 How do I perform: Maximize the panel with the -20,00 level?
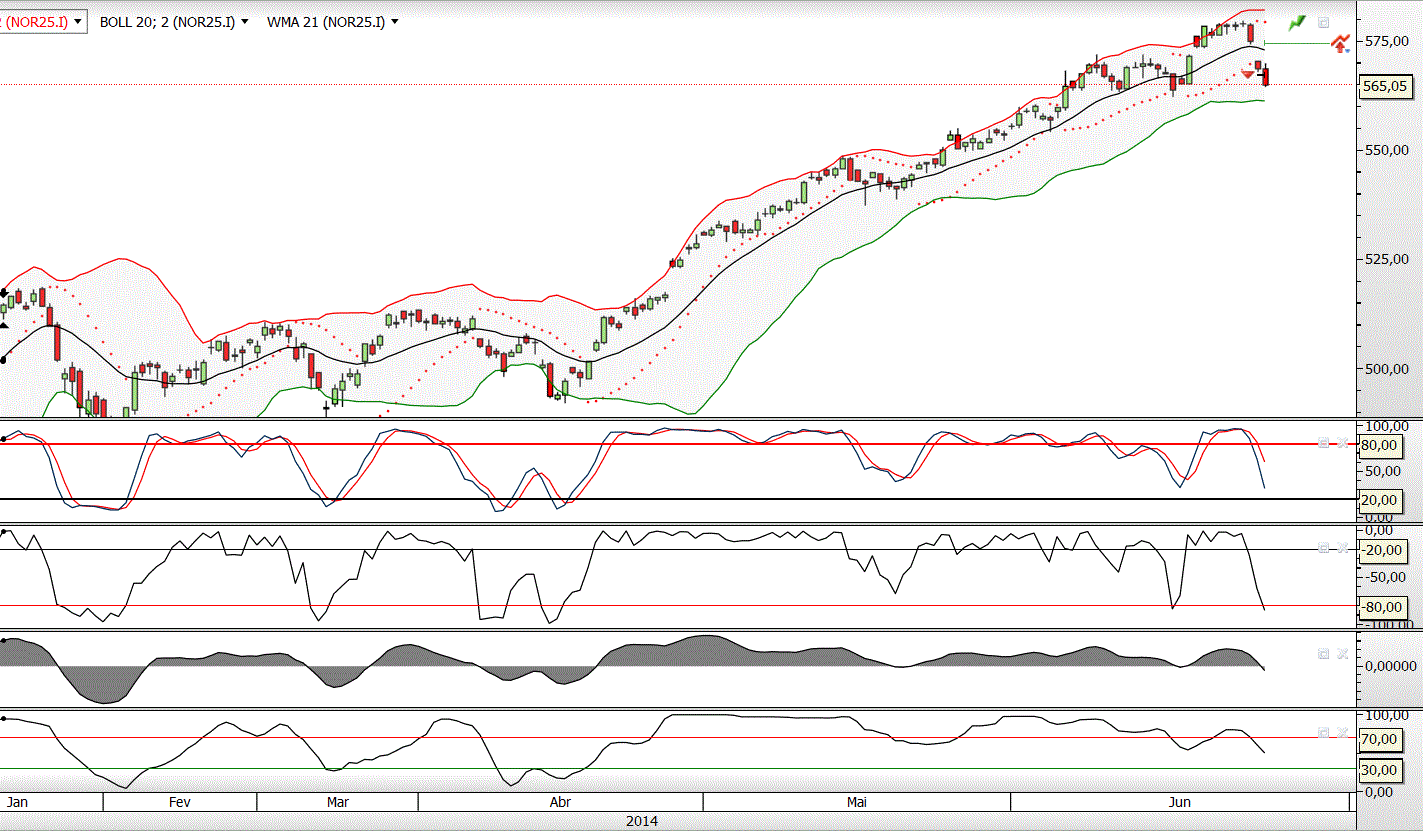[x=1324, y=548]
